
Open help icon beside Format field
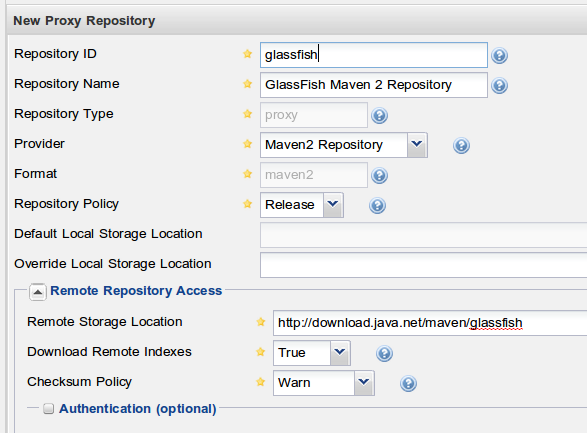[x=379, y=175]
